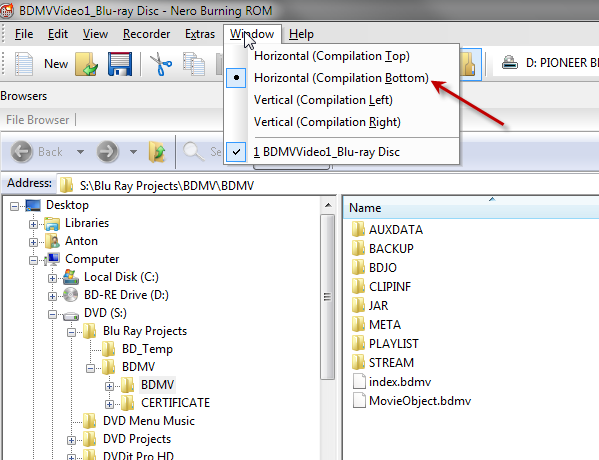The image size is (599, 460).
Task: Open the Forward history dropdown arrow
Action: [133, 152]
